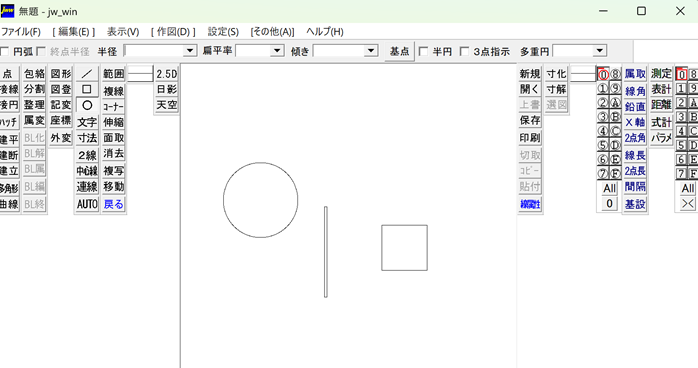Select the line (／) drawing tool
Viewport: 698px width, 368px height.
click(x=87, y=74)
